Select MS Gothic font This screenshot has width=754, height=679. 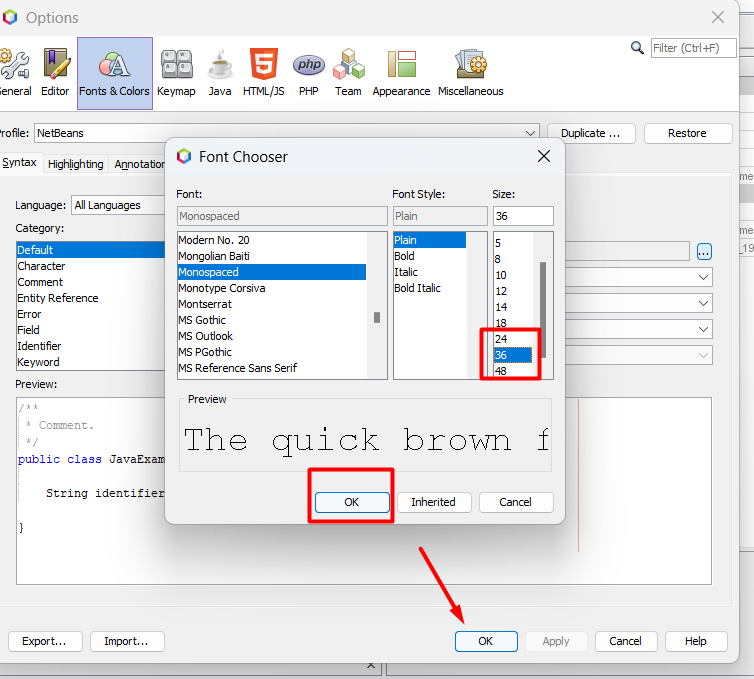(272, 320)
